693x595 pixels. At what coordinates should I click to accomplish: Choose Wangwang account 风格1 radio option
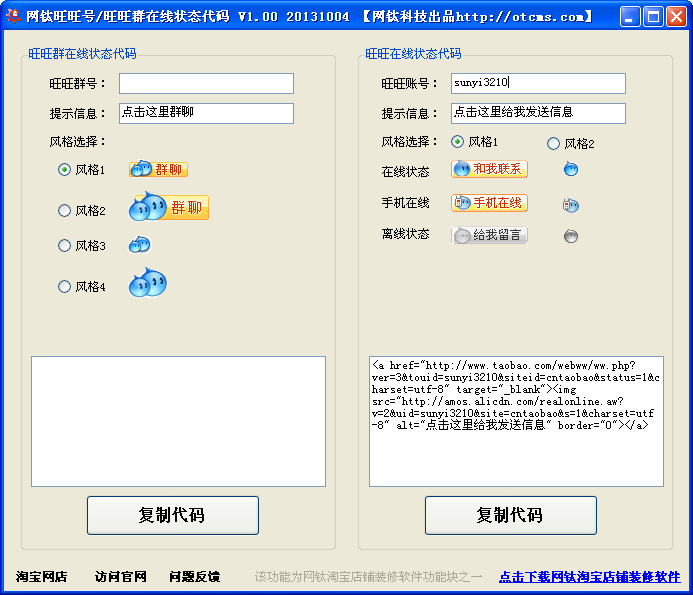click(457, 141)
